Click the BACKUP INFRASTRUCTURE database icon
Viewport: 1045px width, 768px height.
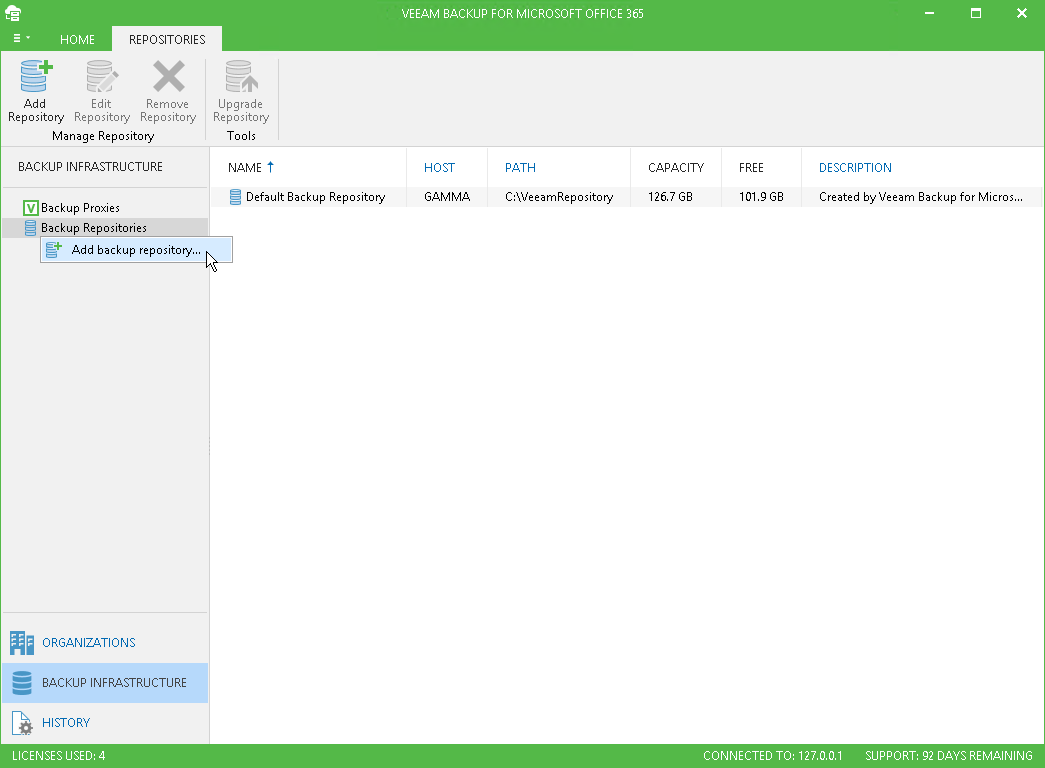coord(22,683)
